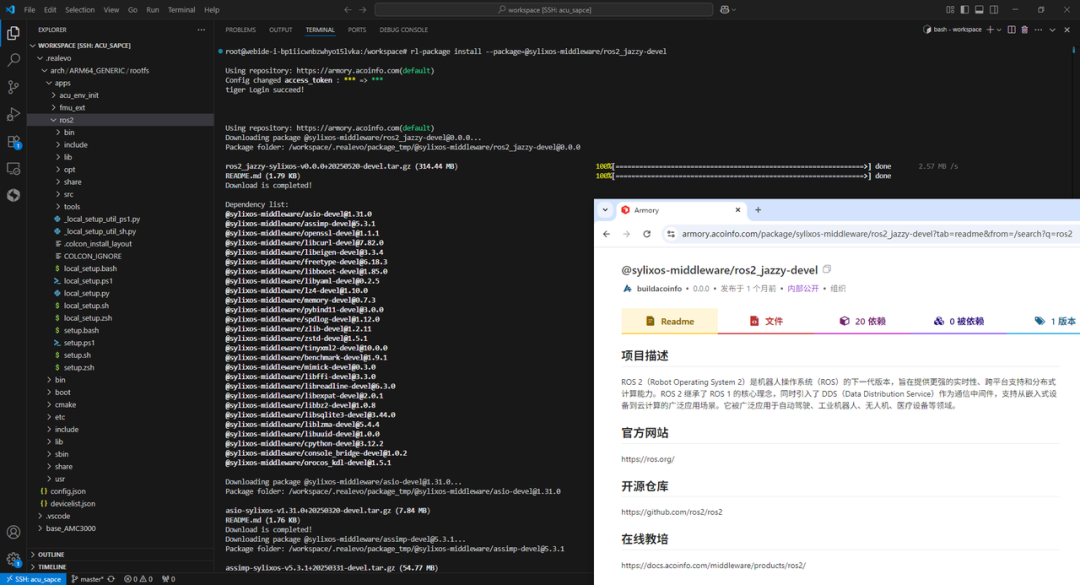Open the https://github.com/ros2/ros2 link

click(x=672, y=512)
